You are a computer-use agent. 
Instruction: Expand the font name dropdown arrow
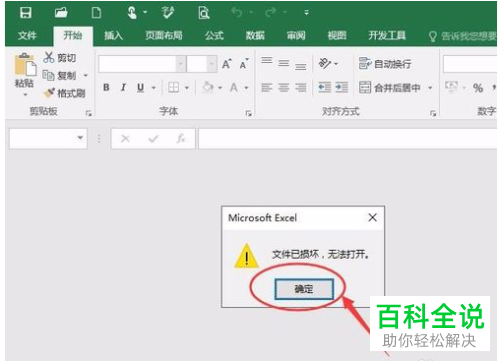coord(180,64)
